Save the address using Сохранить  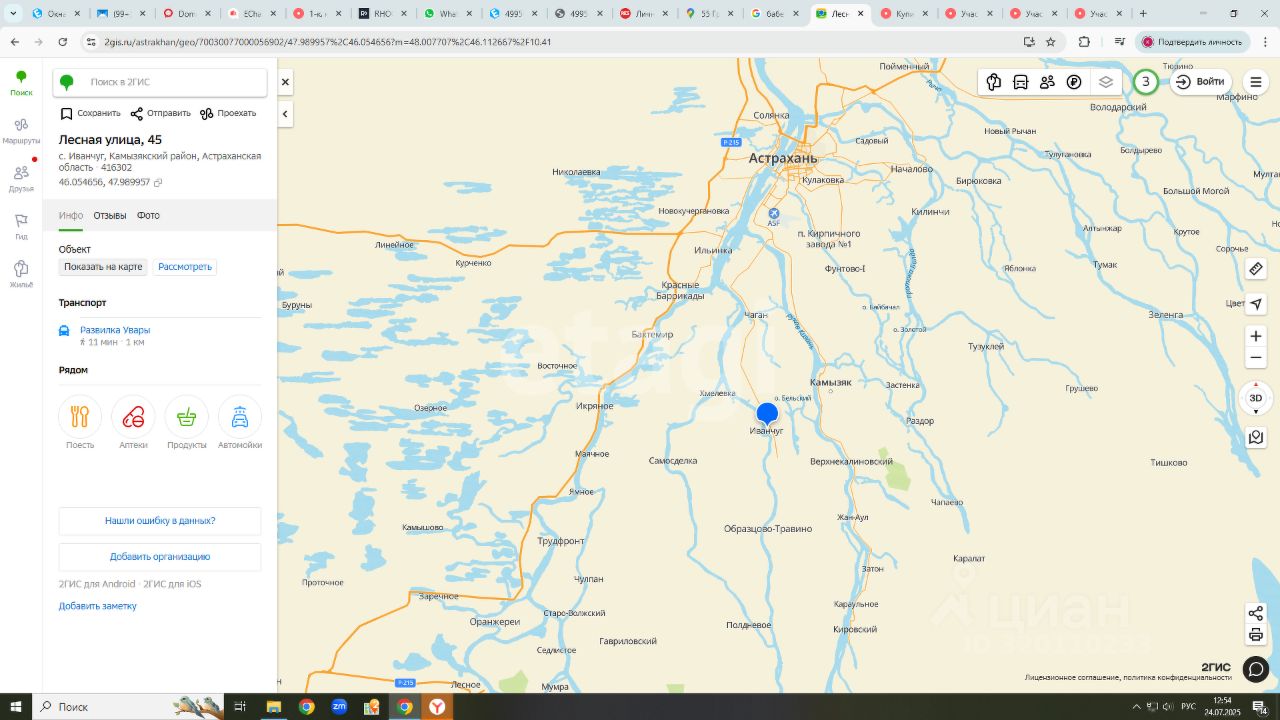click(90, 113)
